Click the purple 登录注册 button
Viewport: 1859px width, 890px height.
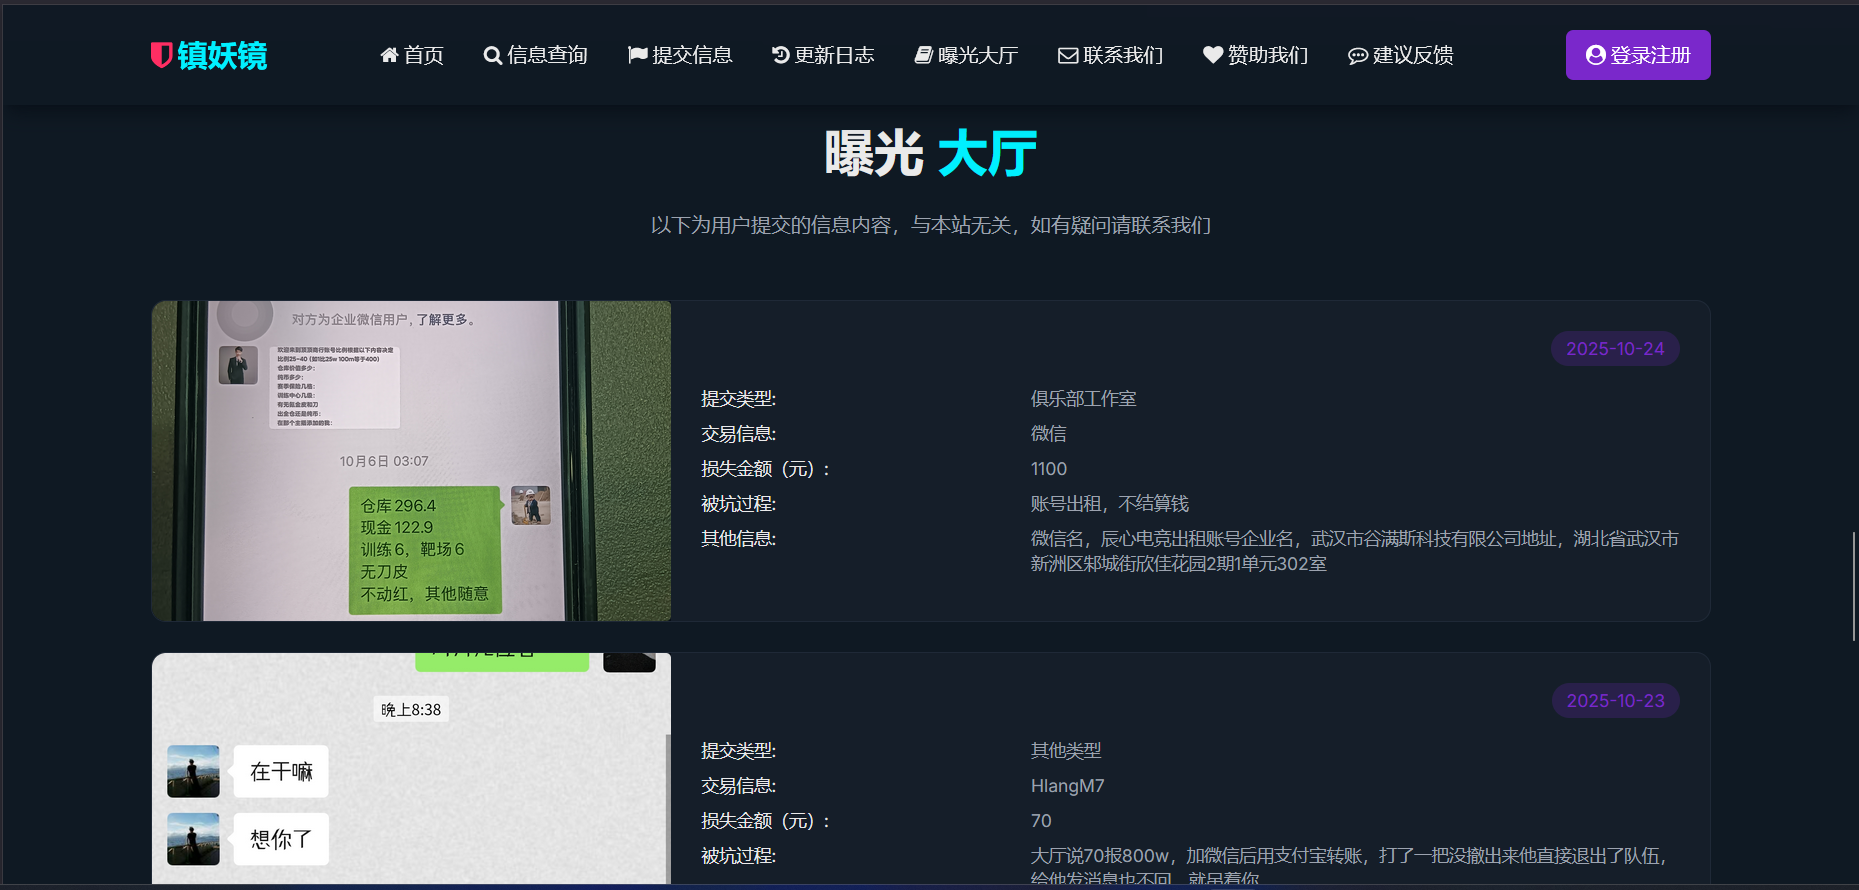coord(1638,55)
